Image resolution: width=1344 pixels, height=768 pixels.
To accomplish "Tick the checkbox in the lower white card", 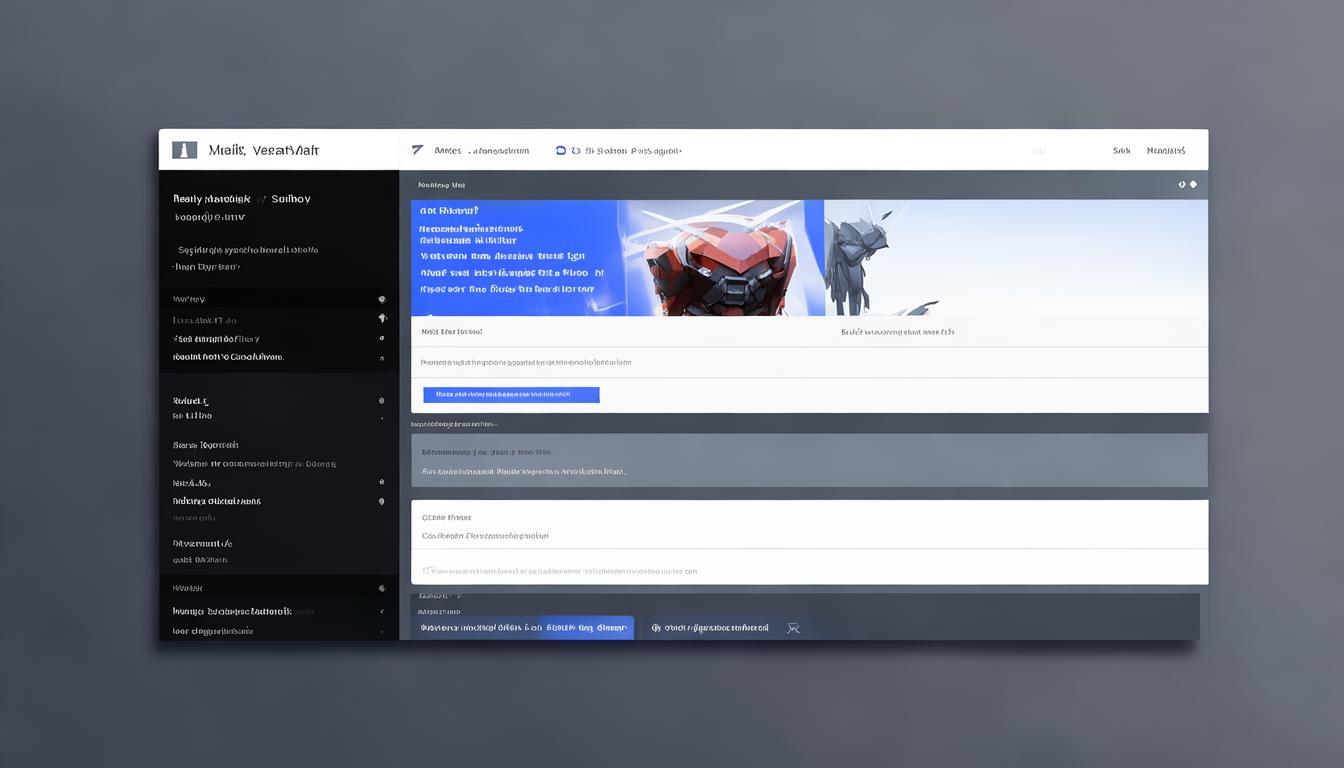I will click(x=427, y=571).
